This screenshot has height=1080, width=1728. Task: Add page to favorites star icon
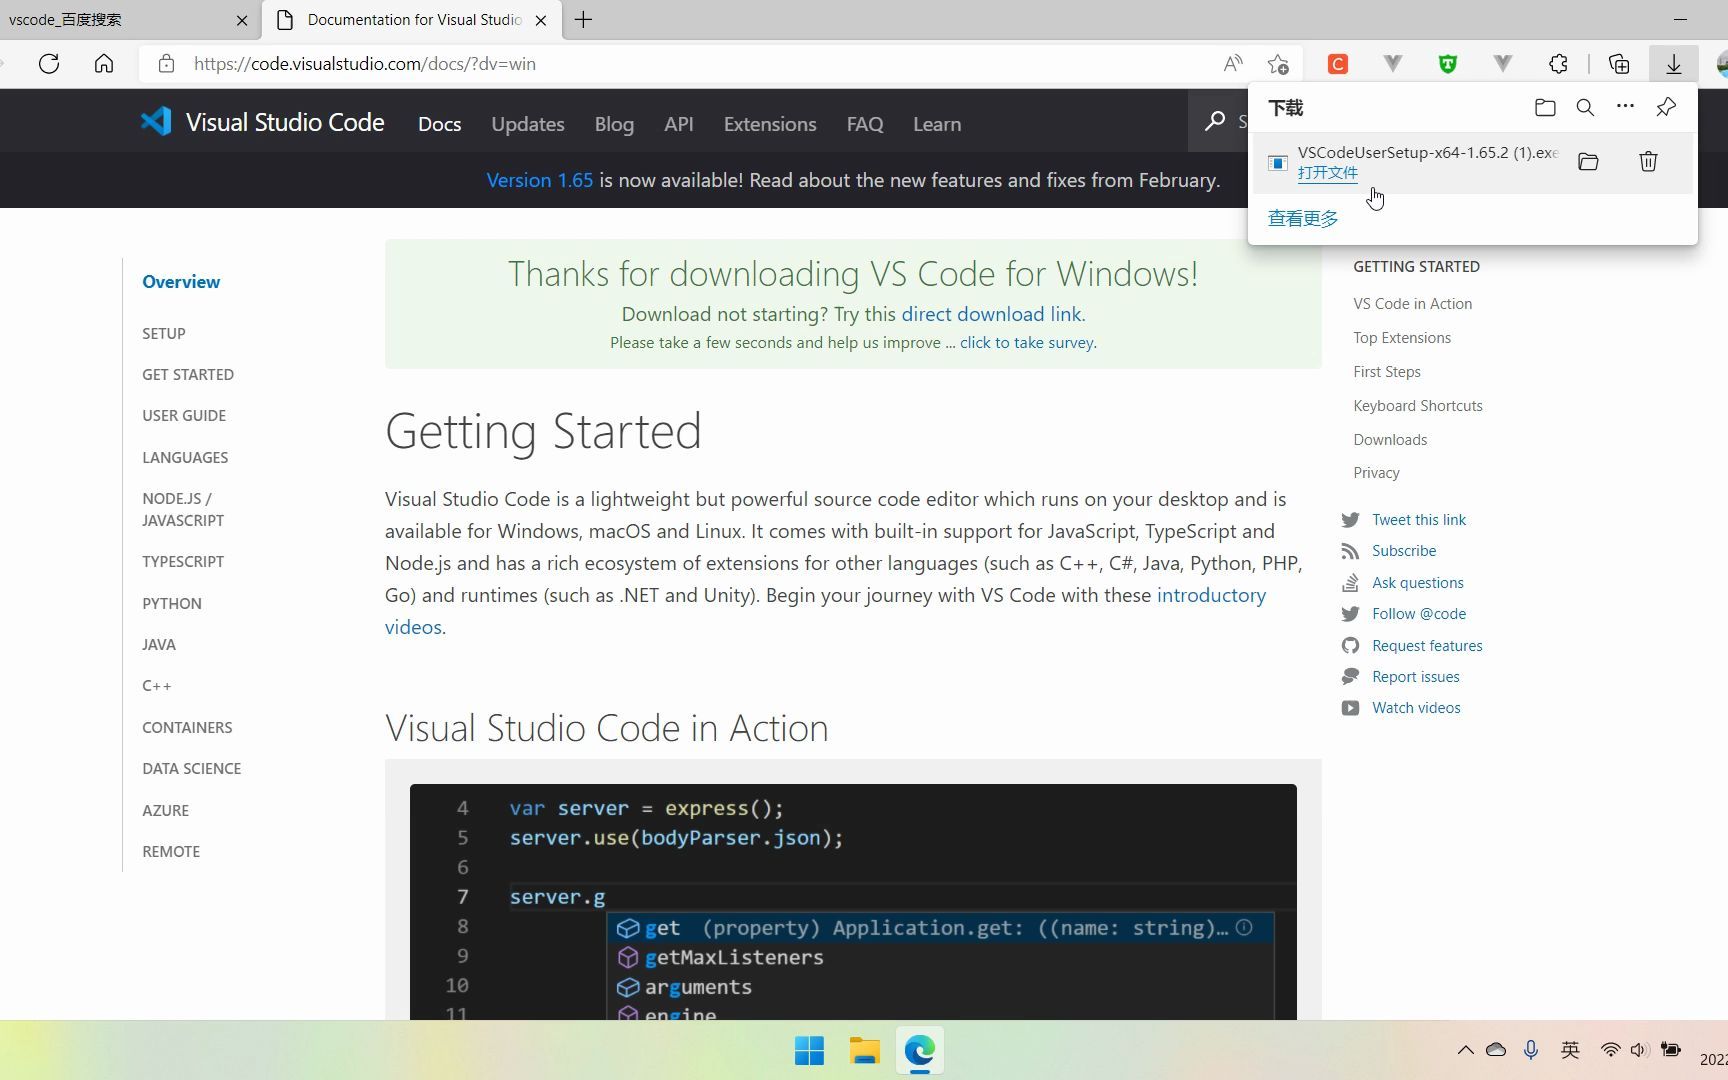[x=1278, y=64]
